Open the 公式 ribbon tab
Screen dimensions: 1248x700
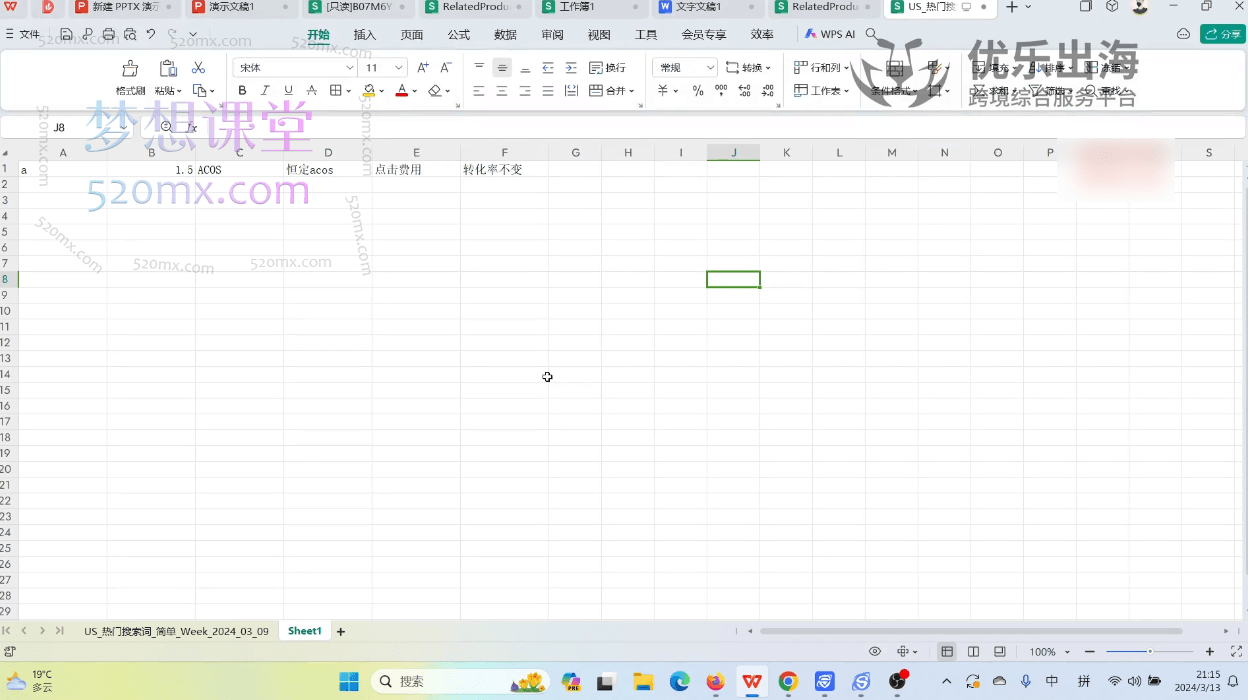click(x=458, y=35)
